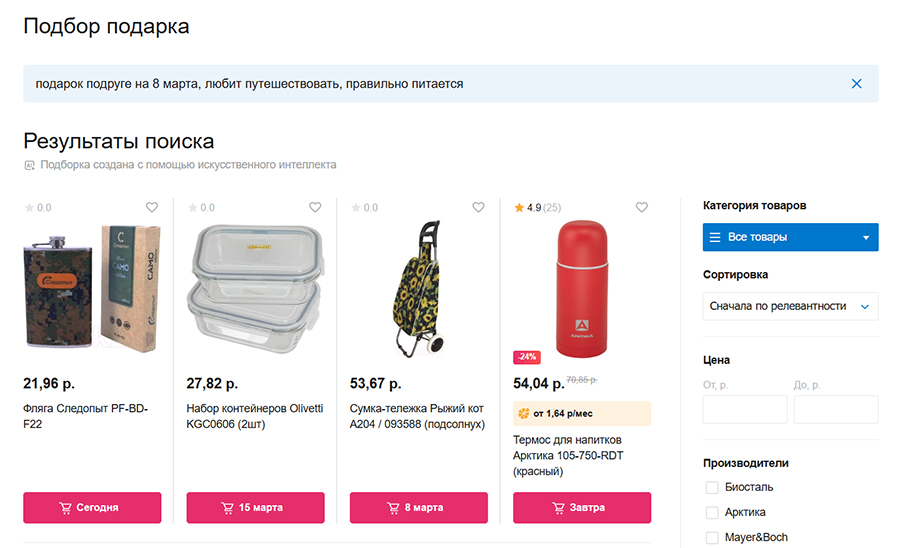Viewport: 900px width, 548px height.
Task: Add flask to cart with Сегодня button
Action: tap(92, 507)
